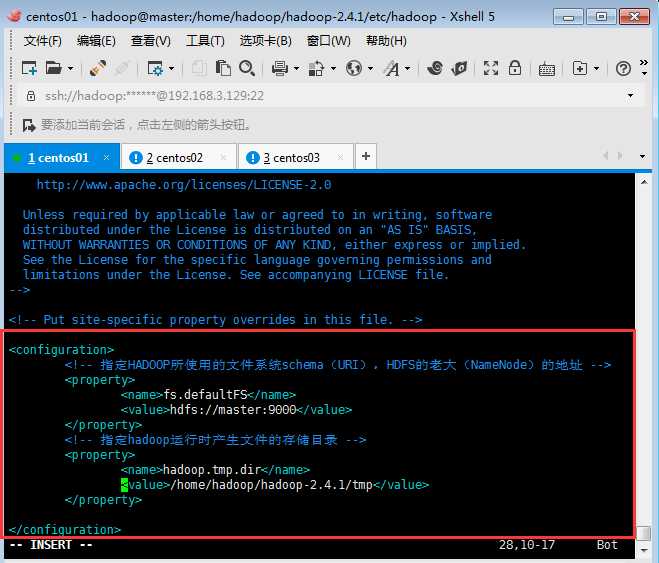Click the terminal scrollbar down arrow
The height and width of the screenshot is (563, 659).
[644, 549]
